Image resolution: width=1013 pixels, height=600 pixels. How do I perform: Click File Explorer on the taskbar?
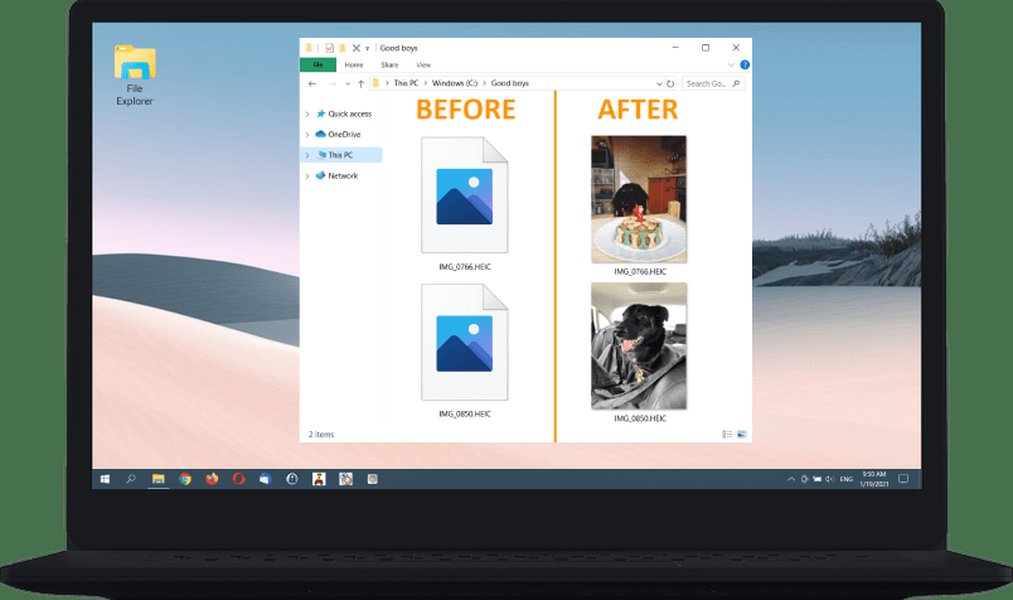pyautogui.click(x=158, y=479)
